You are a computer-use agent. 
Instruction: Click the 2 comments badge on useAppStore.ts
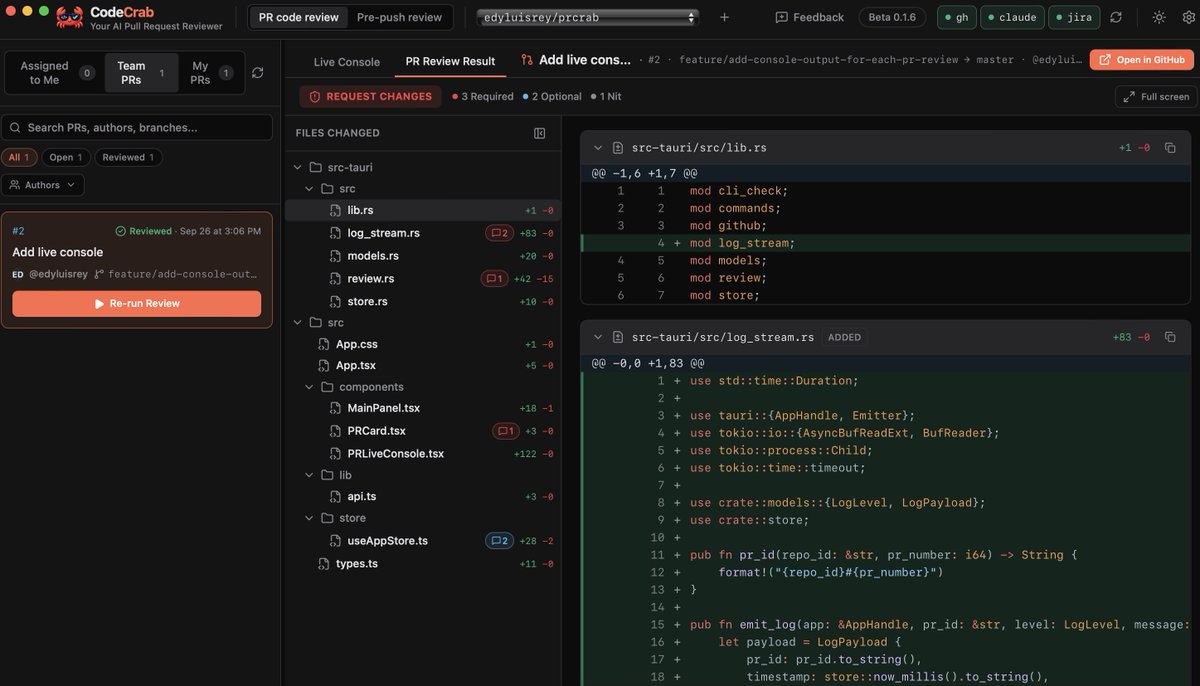[499, 541]
